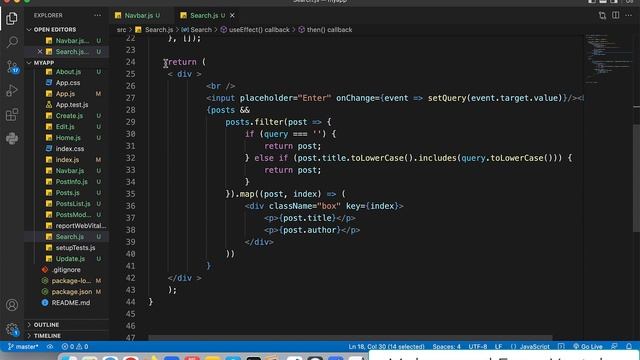Open editor more actions ellipsis
The width and height of the screenshot is (640, 360).
tap(629, 16)
